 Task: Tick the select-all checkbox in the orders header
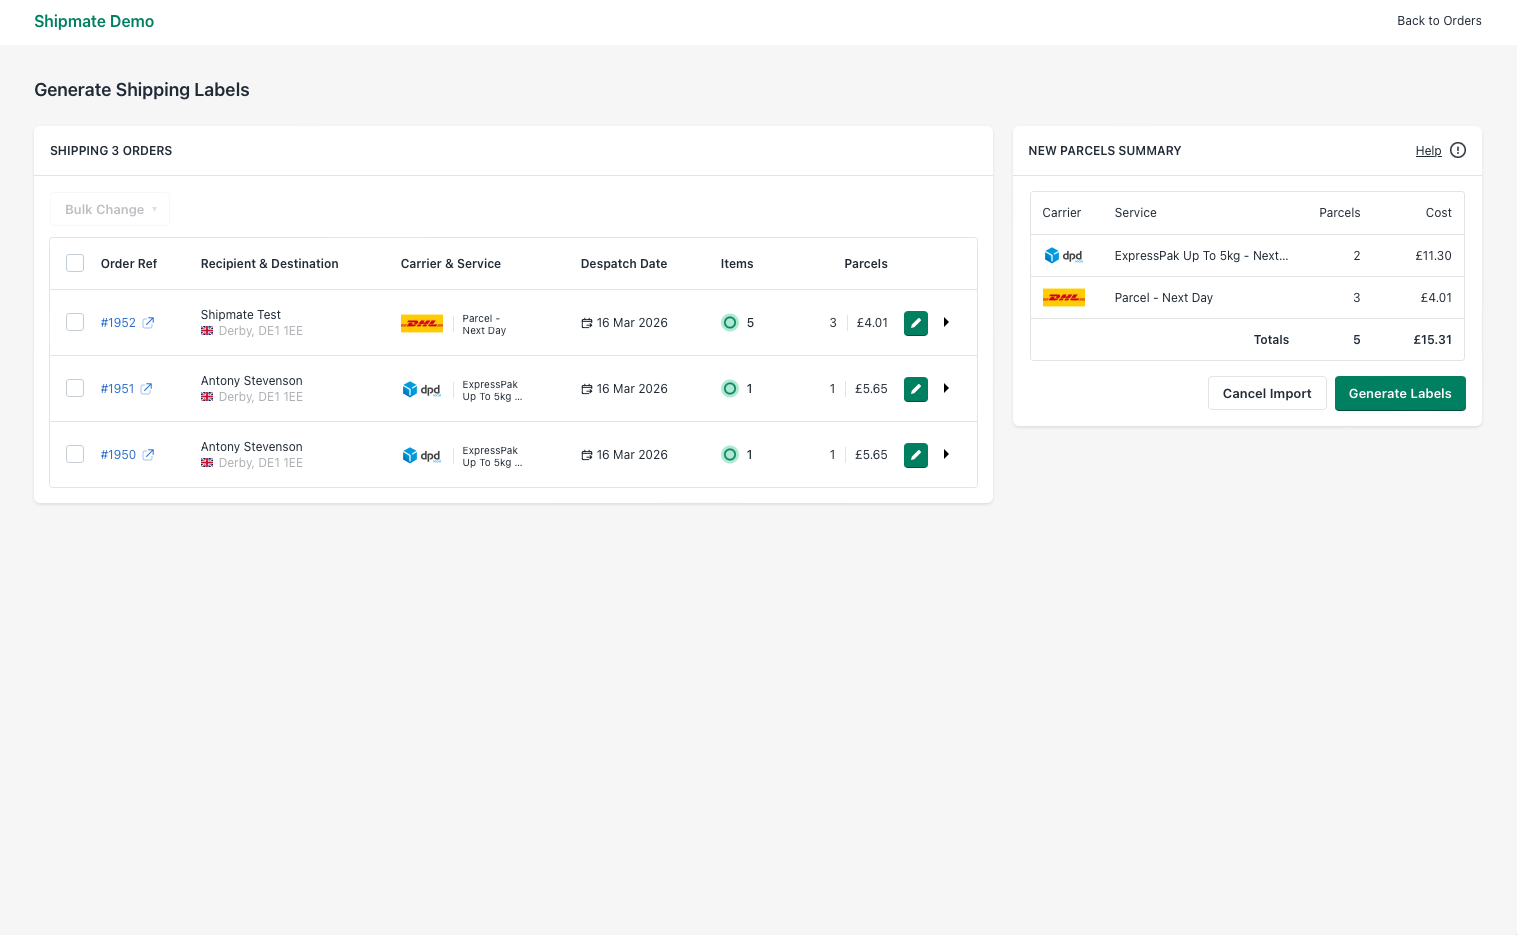75,262
